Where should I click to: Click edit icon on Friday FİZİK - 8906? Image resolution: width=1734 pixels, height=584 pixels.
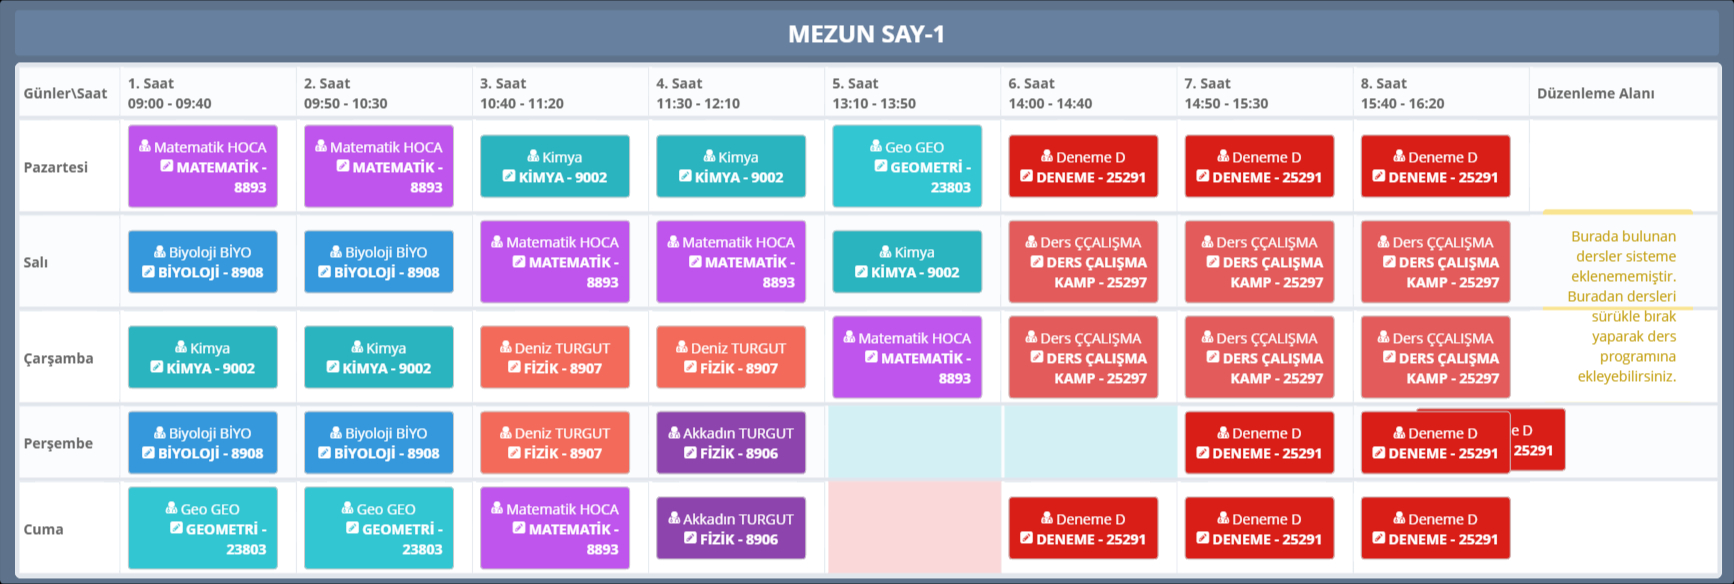690,539
